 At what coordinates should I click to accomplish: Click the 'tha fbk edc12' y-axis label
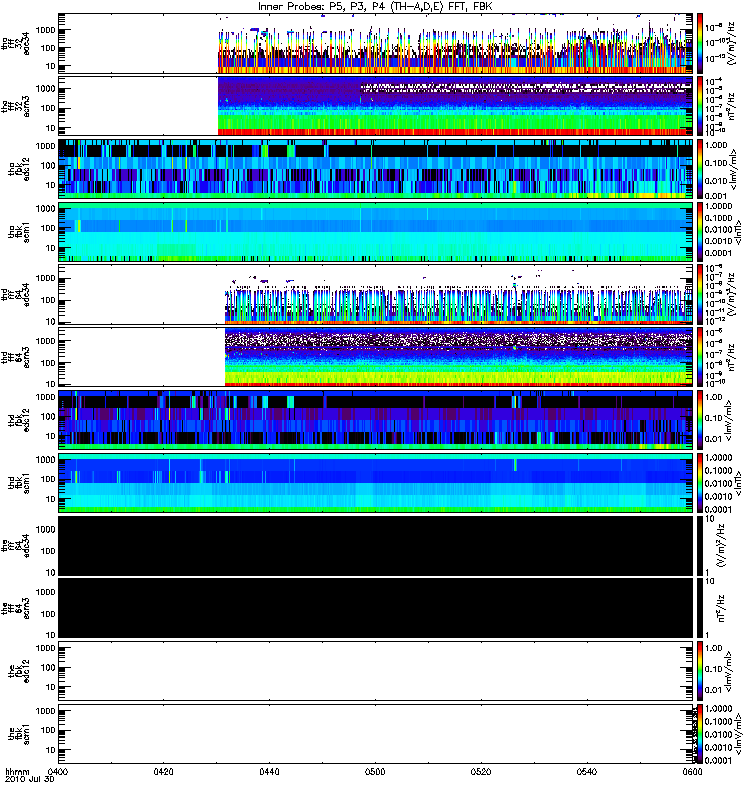point(19,169)
